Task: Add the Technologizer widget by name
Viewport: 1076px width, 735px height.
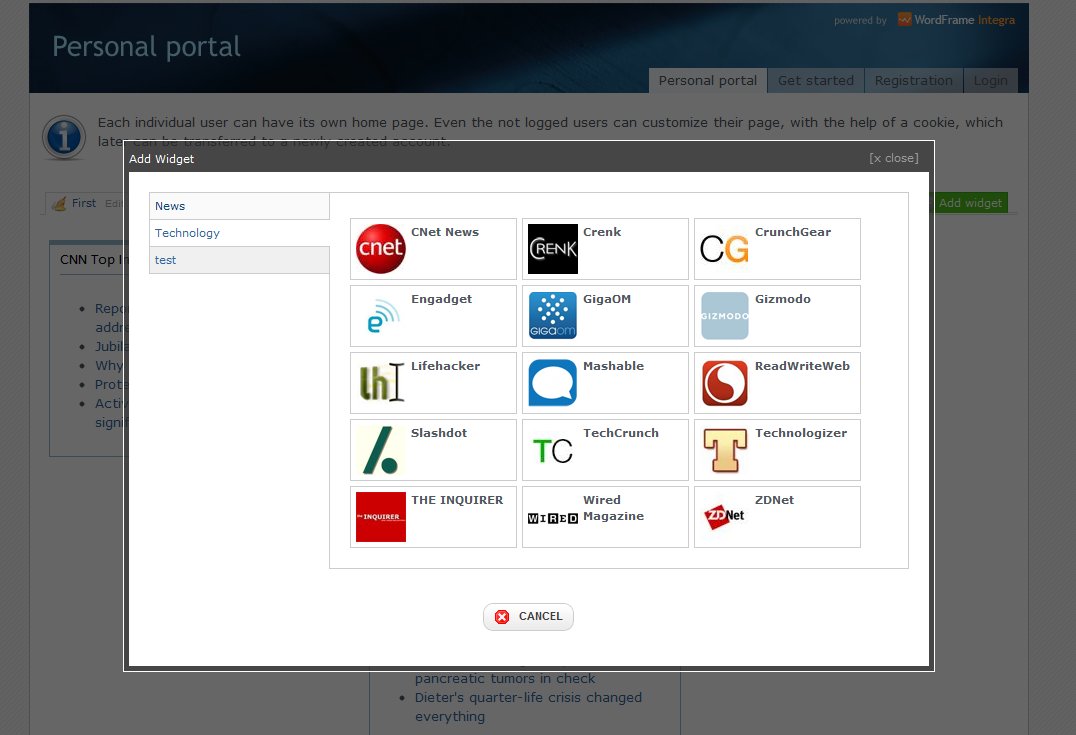Action: [x=801, y=433]
